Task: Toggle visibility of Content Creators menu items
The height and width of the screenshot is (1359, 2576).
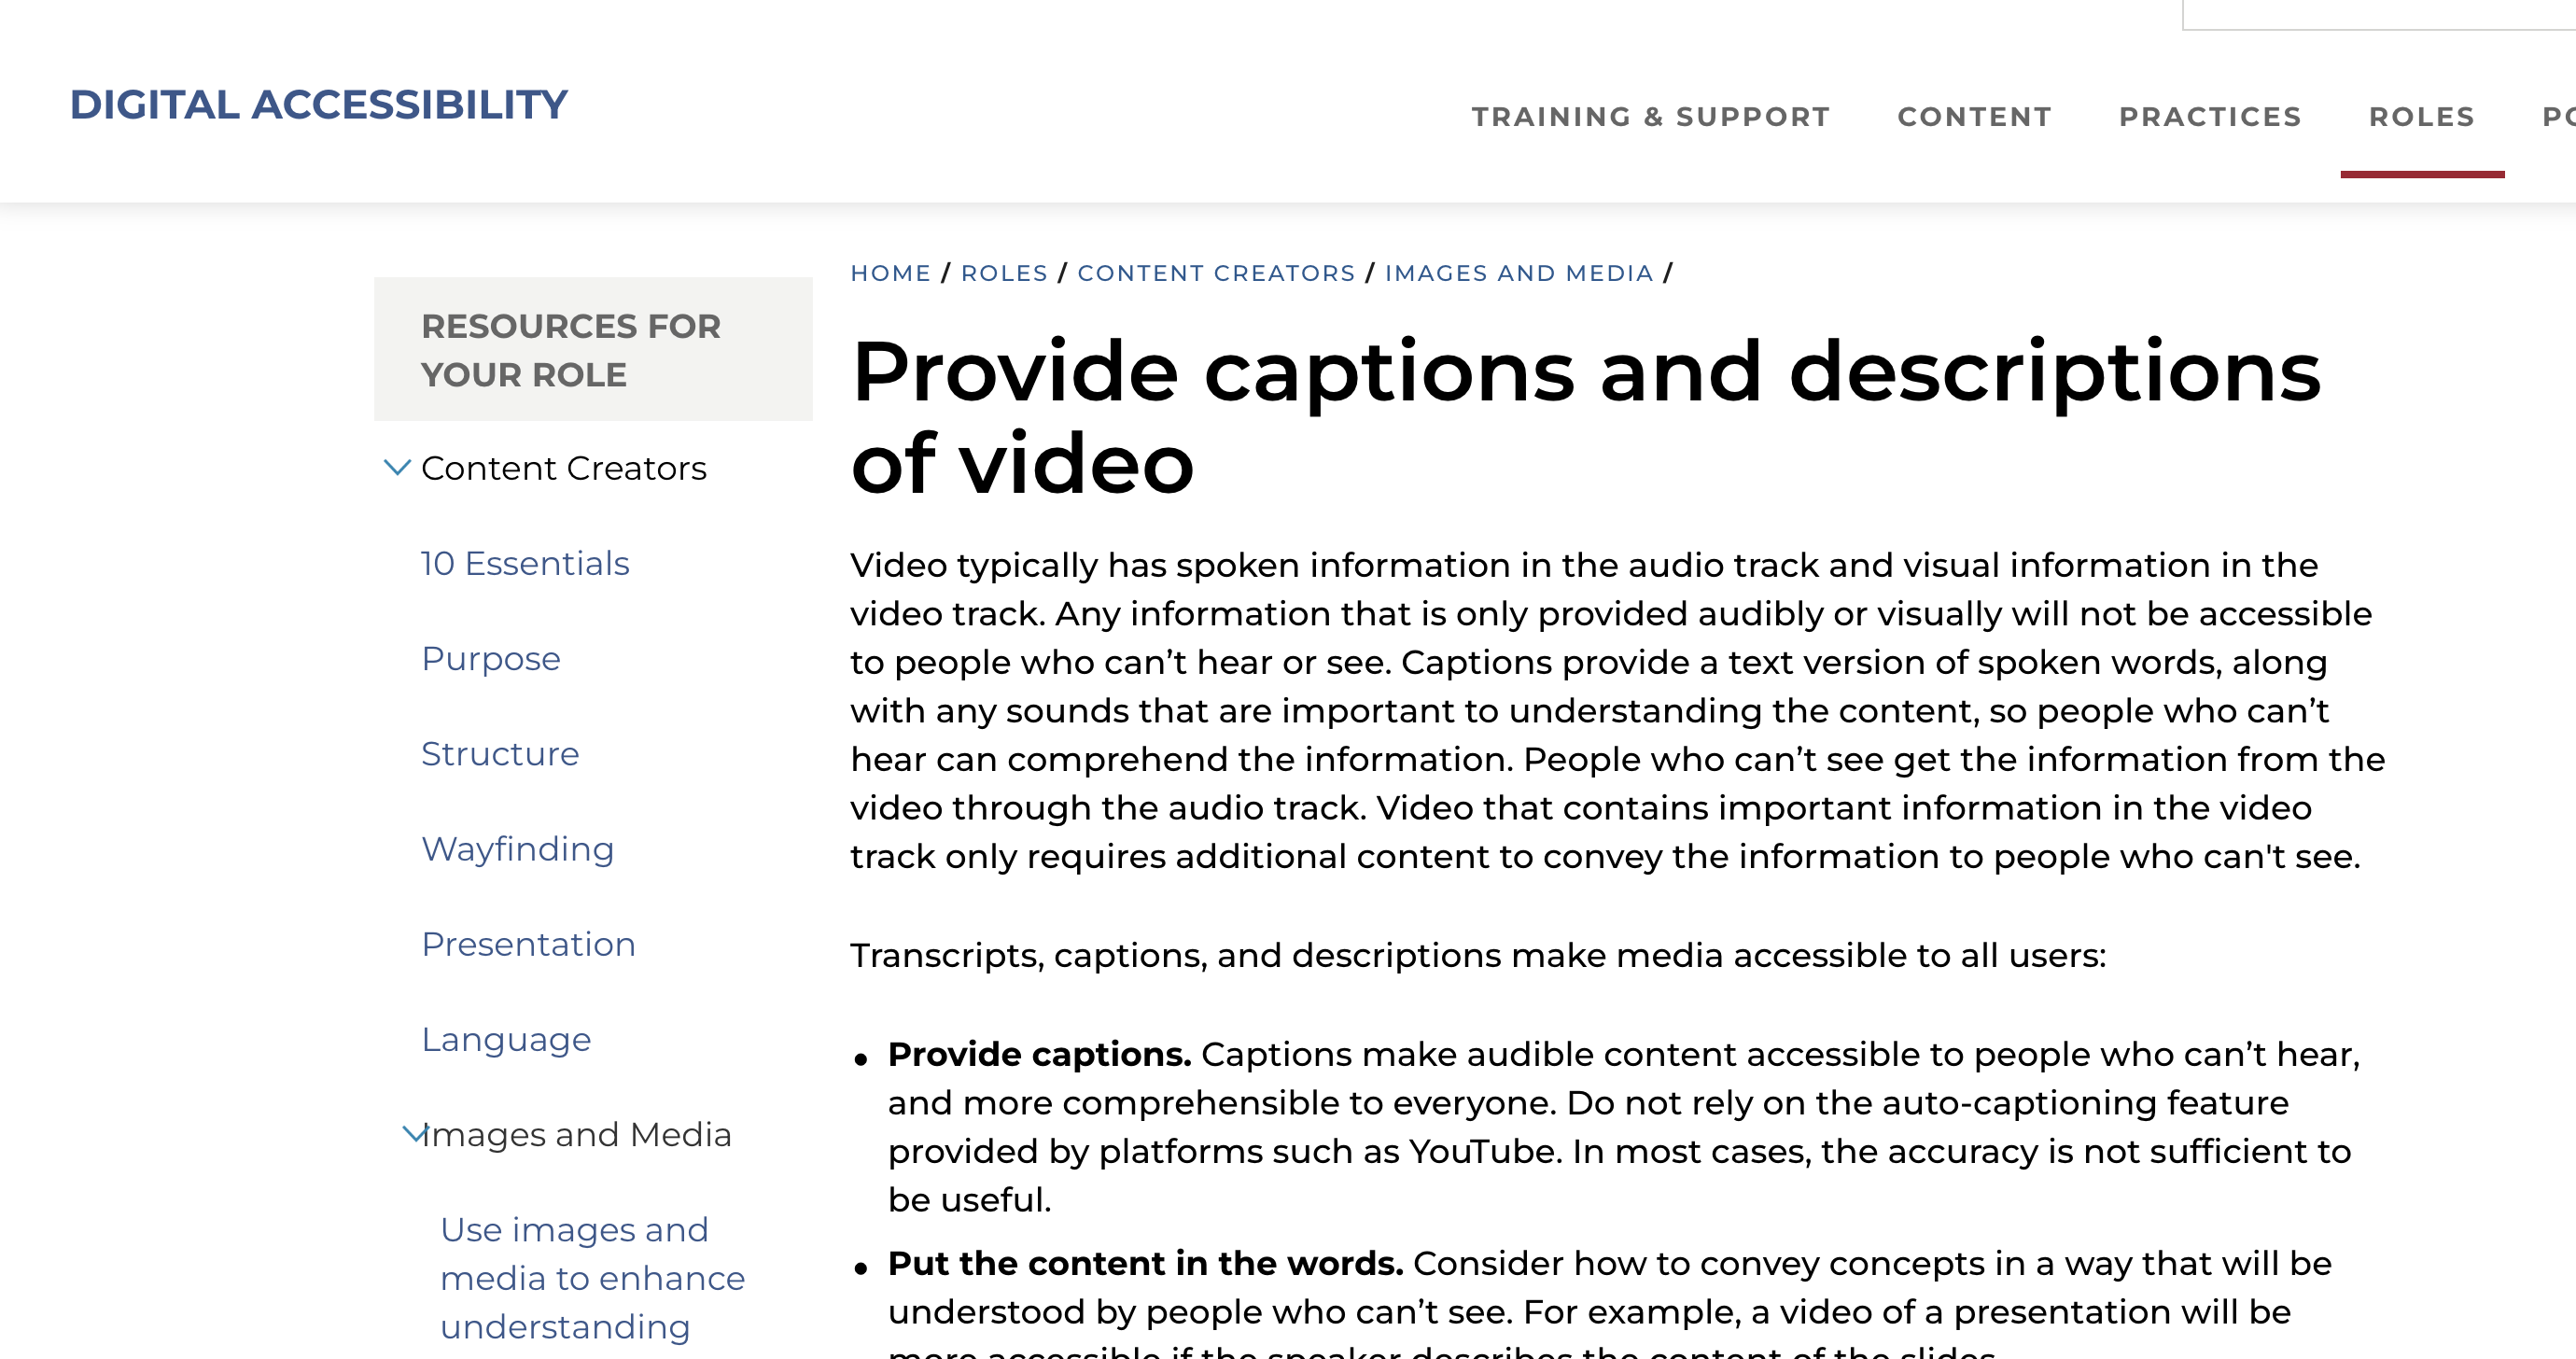Action: [x=395, y=467]
